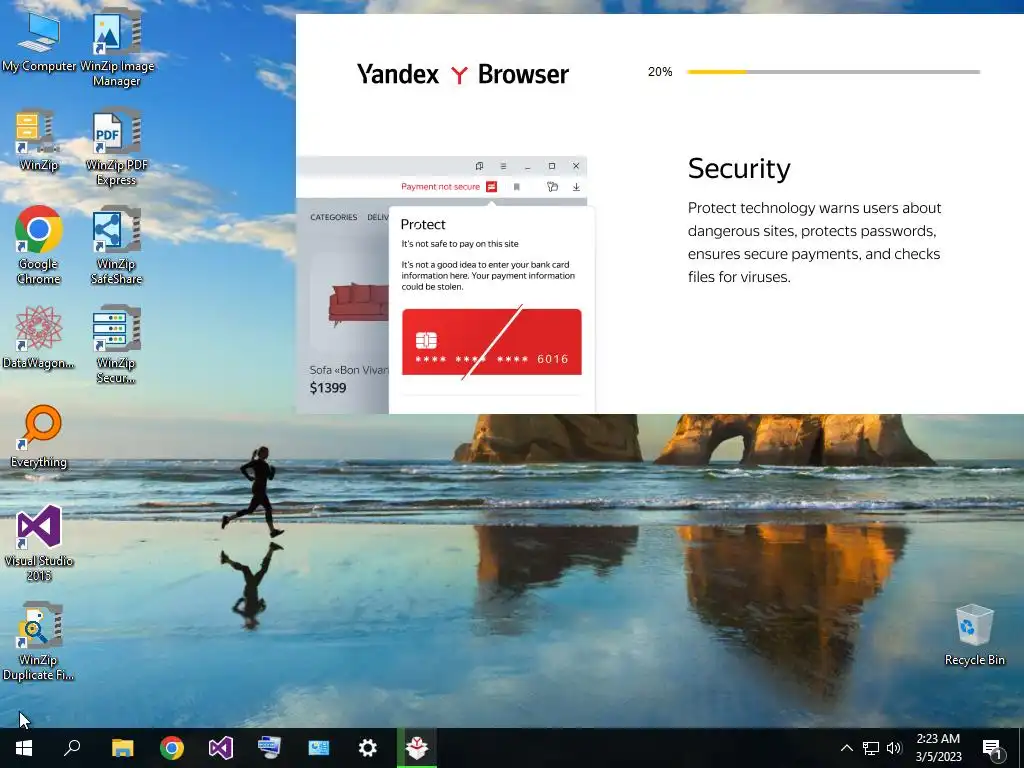Open WinZip Image Manager shortcut

tap(117, 49)
